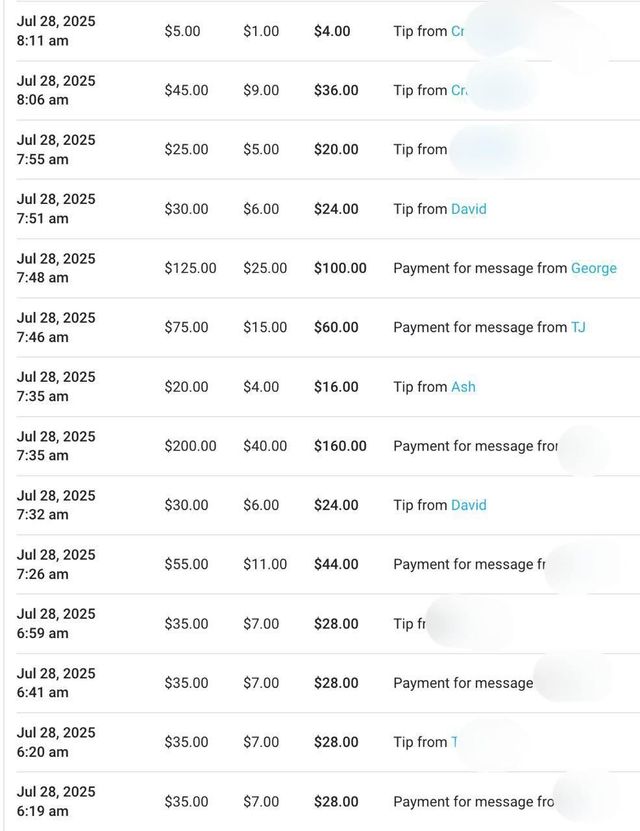Click the $200.00 gross amount
The height and width of the screenshot is (831, 640).
pos(190,446)
